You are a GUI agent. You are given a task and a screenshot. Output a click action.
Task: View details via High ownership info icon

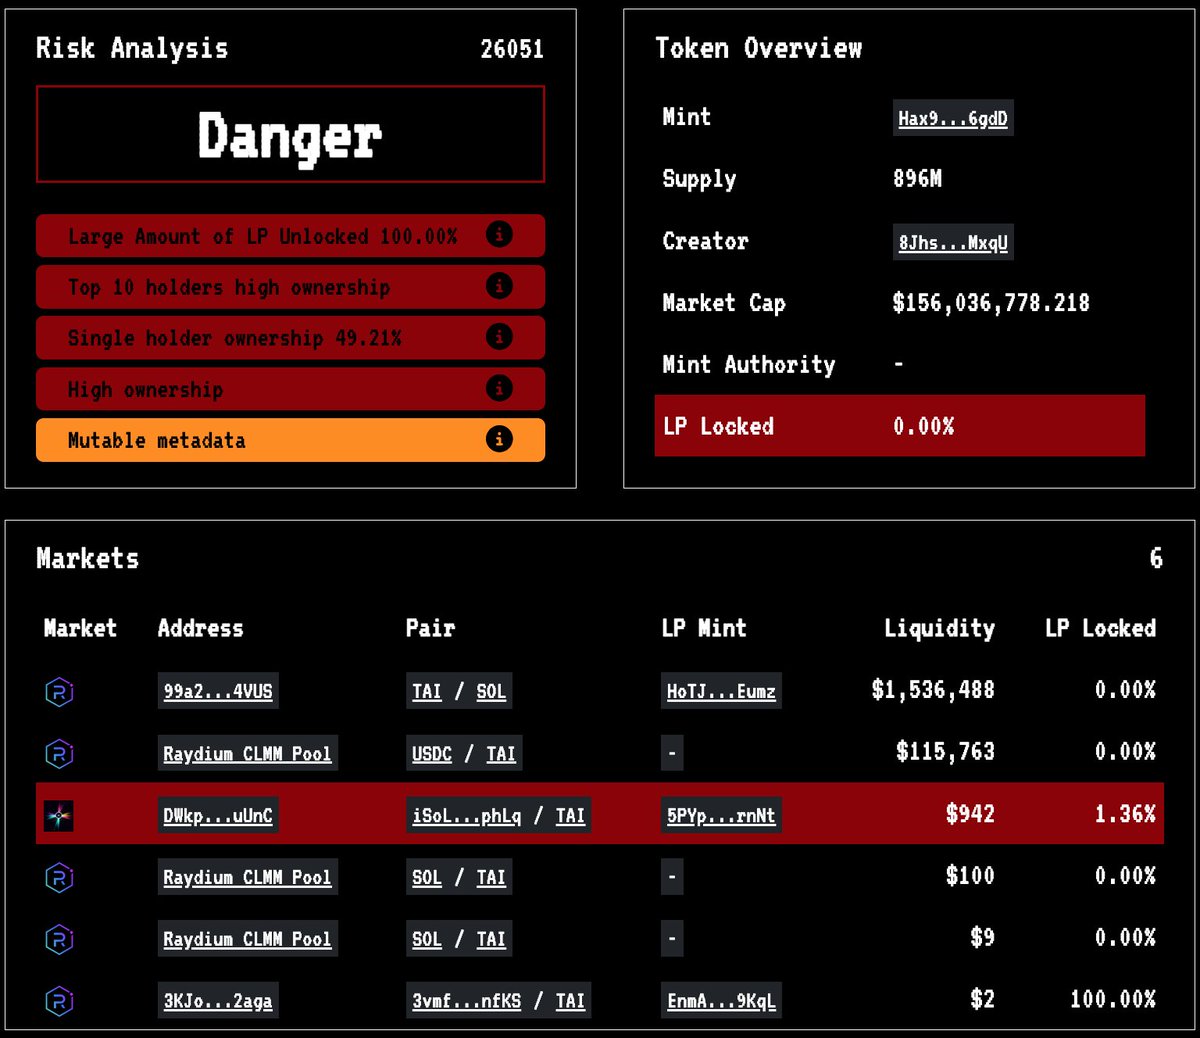point(499,389)
